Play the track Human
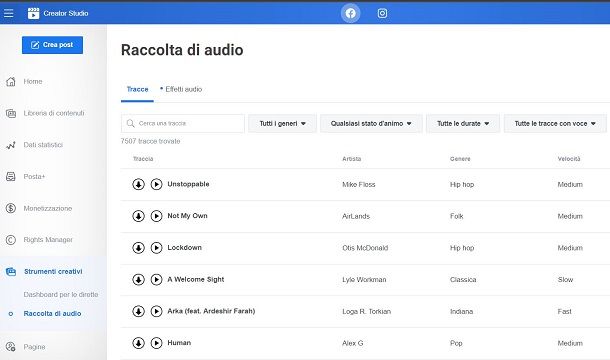610x360 pixels. [x=156, y=343]
